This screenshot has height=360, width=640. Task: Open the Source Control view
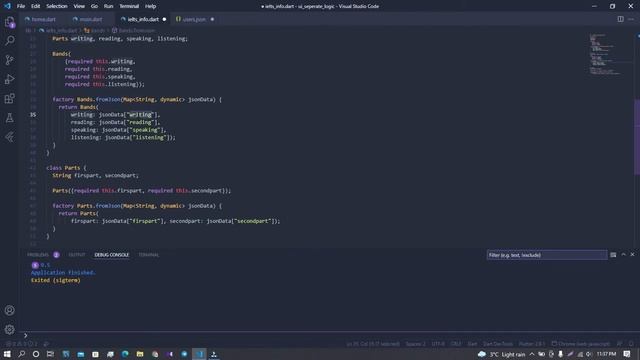click(9, 60)
